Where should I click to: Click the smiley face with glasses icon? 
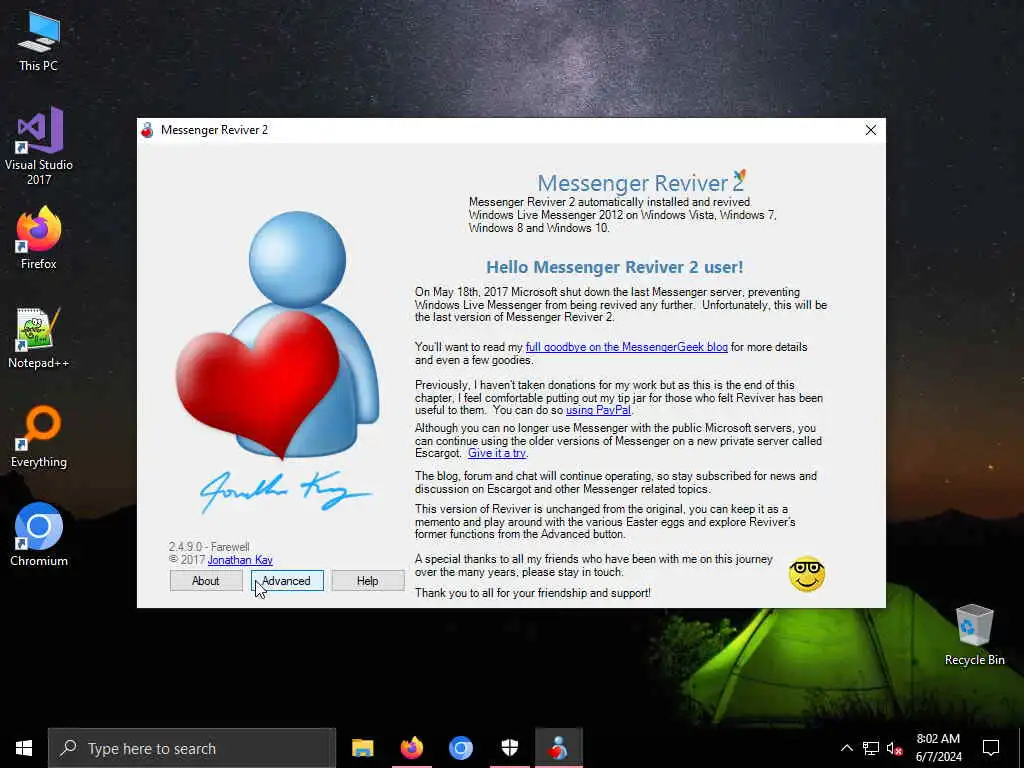point(807,574)
